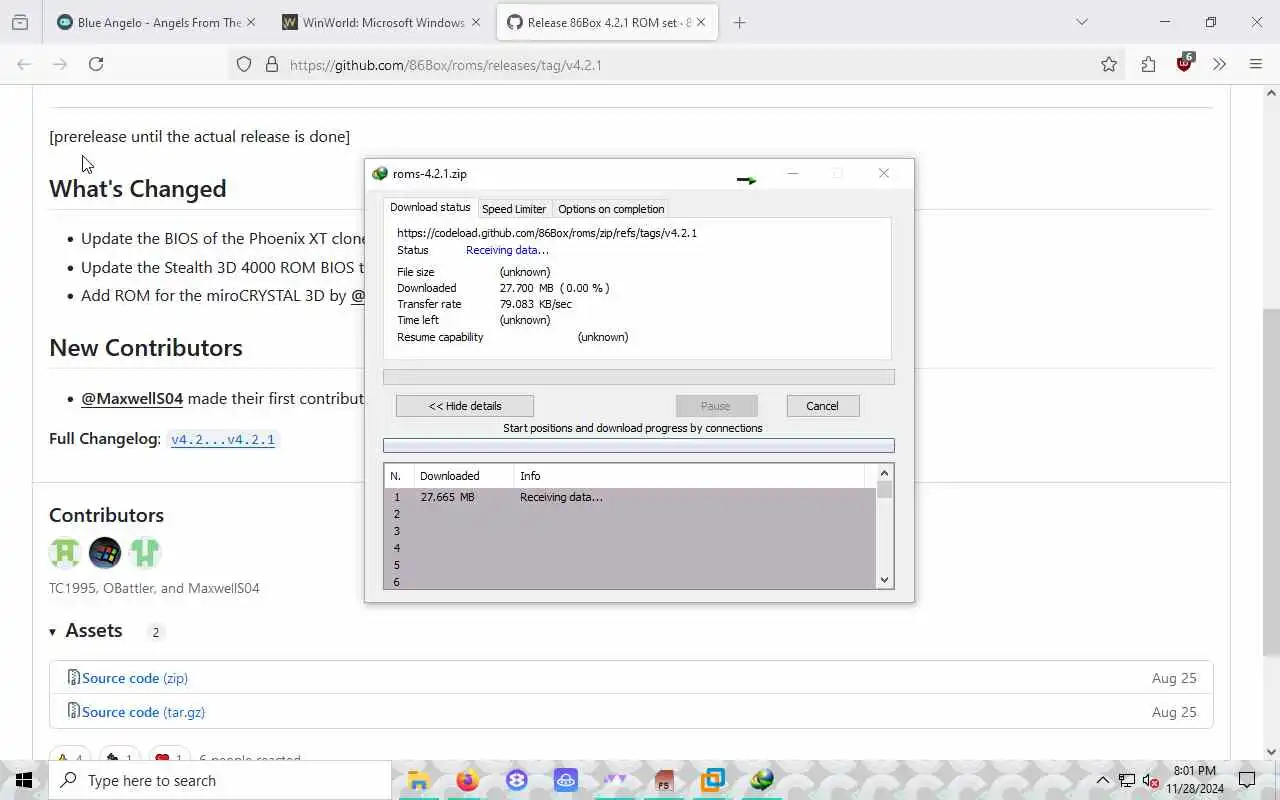Open the network status tray icon
The image size is (1280, 800).
pyautogui.click(x=1127, y=780)
